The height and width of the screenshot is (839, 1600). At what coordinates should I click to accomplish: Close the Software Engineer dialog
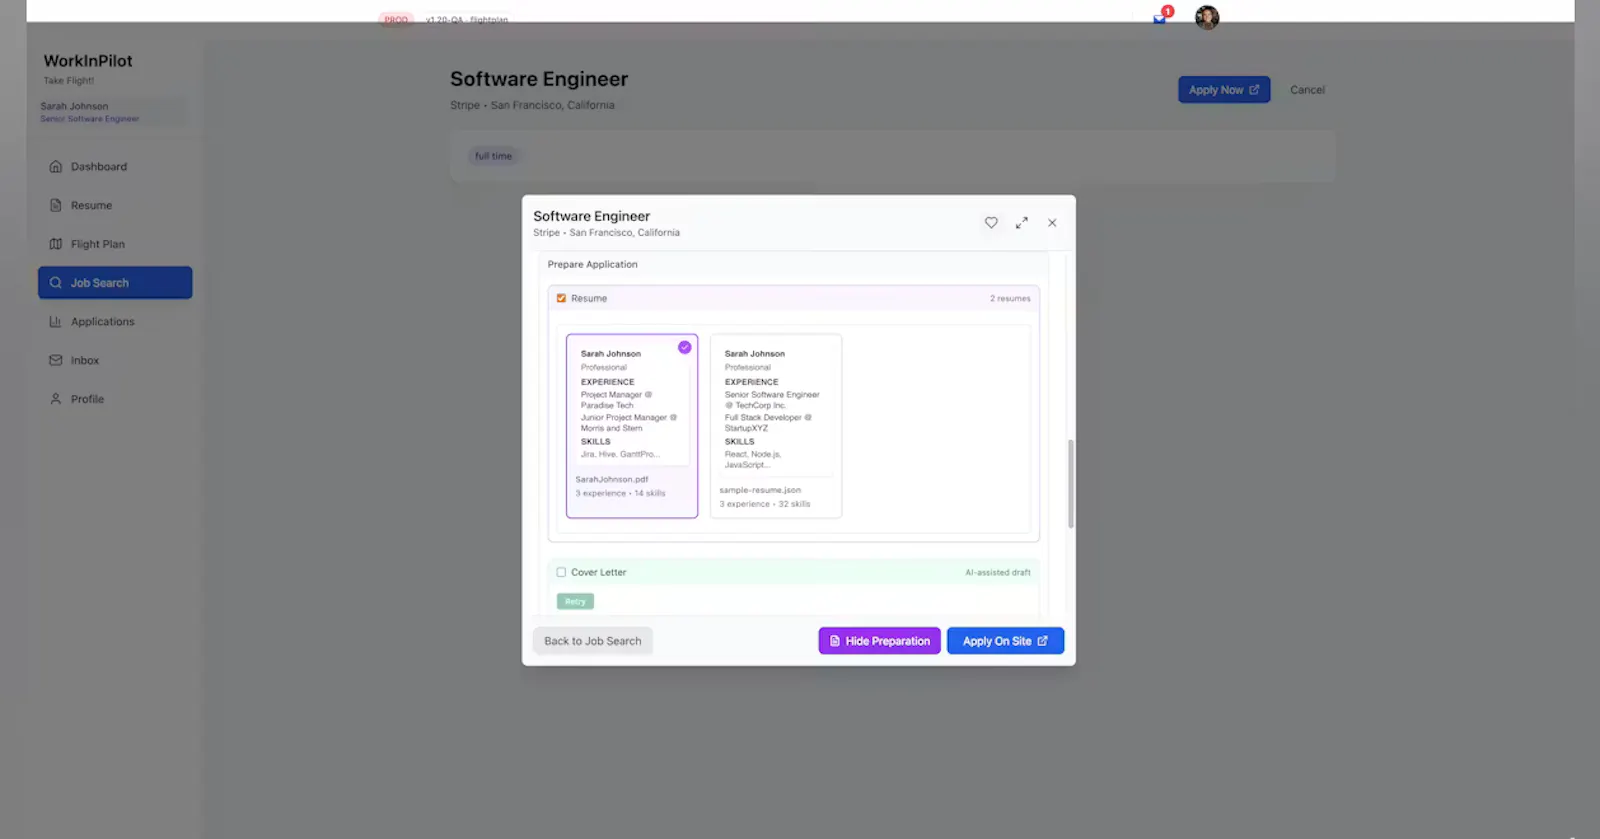tap(1052, 223)
